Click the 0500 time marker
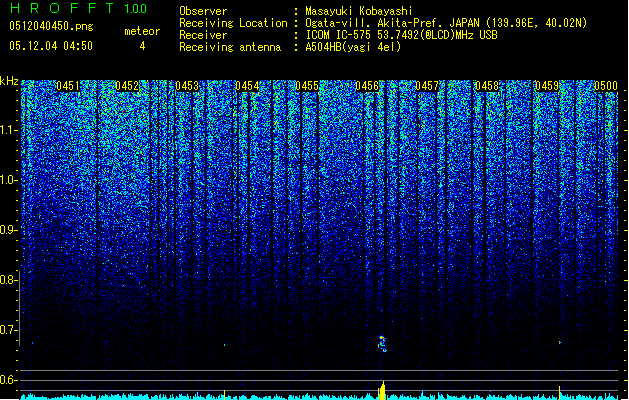The height and width of the screenshot is (400, 629). [x=606, y=86]
